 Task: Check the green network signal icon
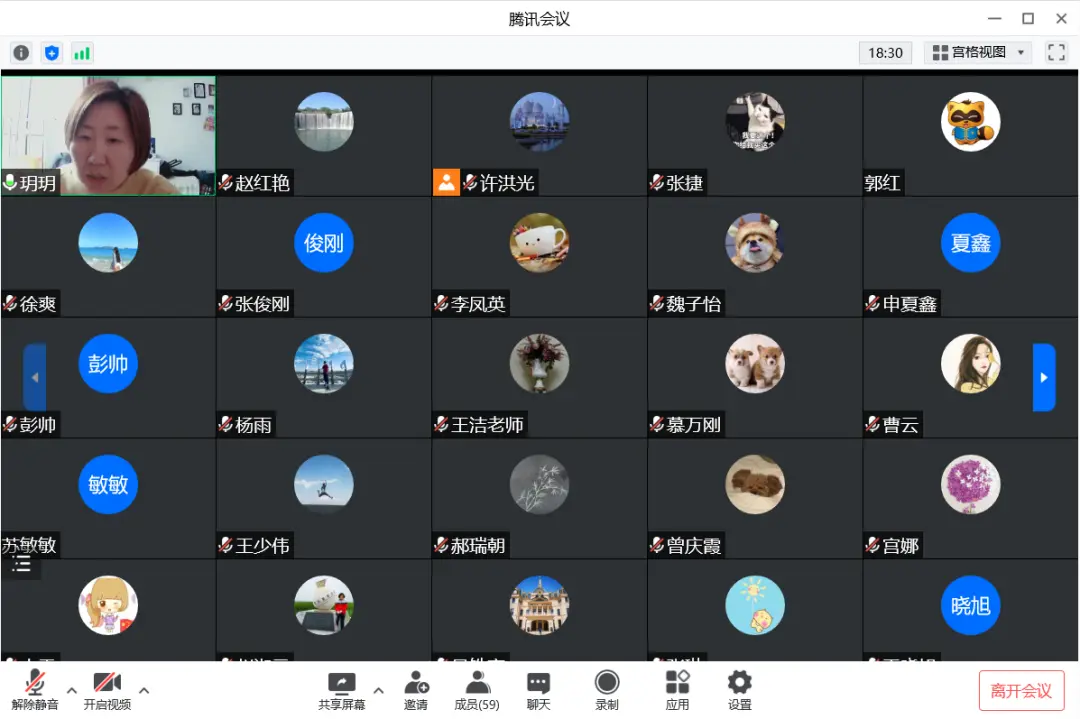(x=82, y=53)
